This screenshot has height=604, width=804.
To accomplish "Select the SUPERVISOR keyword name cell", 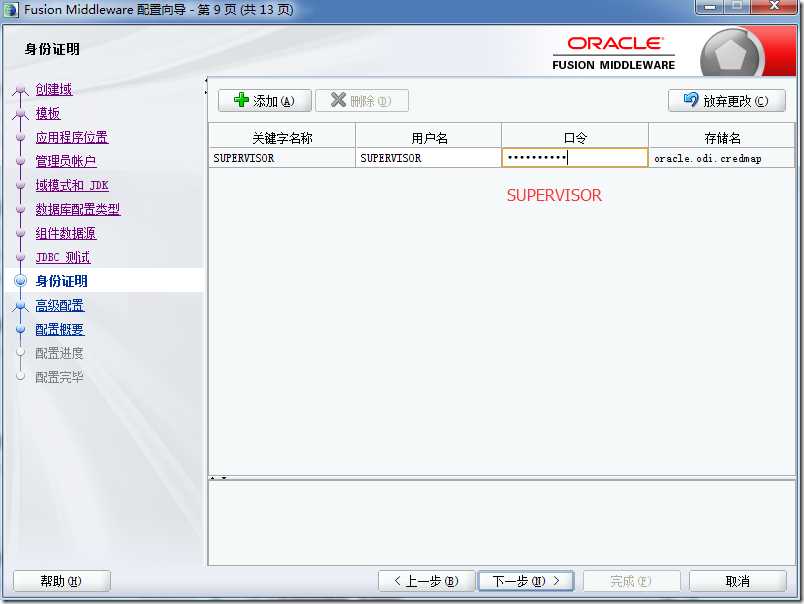I will pos(282,158).
